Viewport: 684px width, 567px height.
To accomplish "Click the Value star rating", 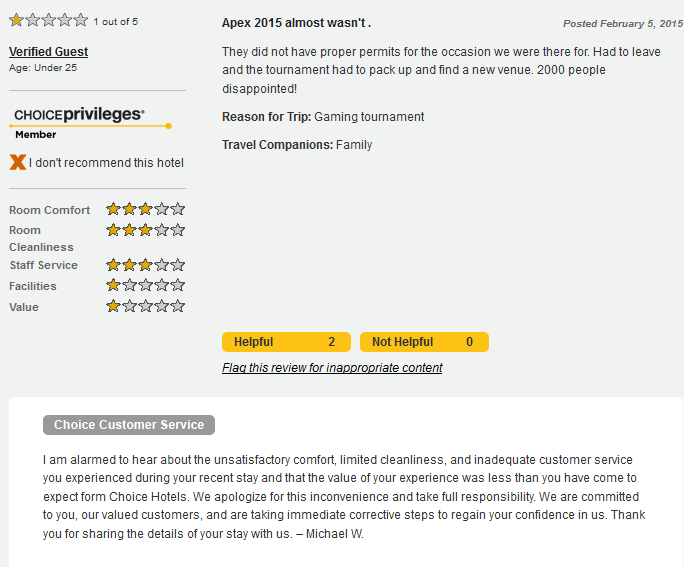I will 146,307.
